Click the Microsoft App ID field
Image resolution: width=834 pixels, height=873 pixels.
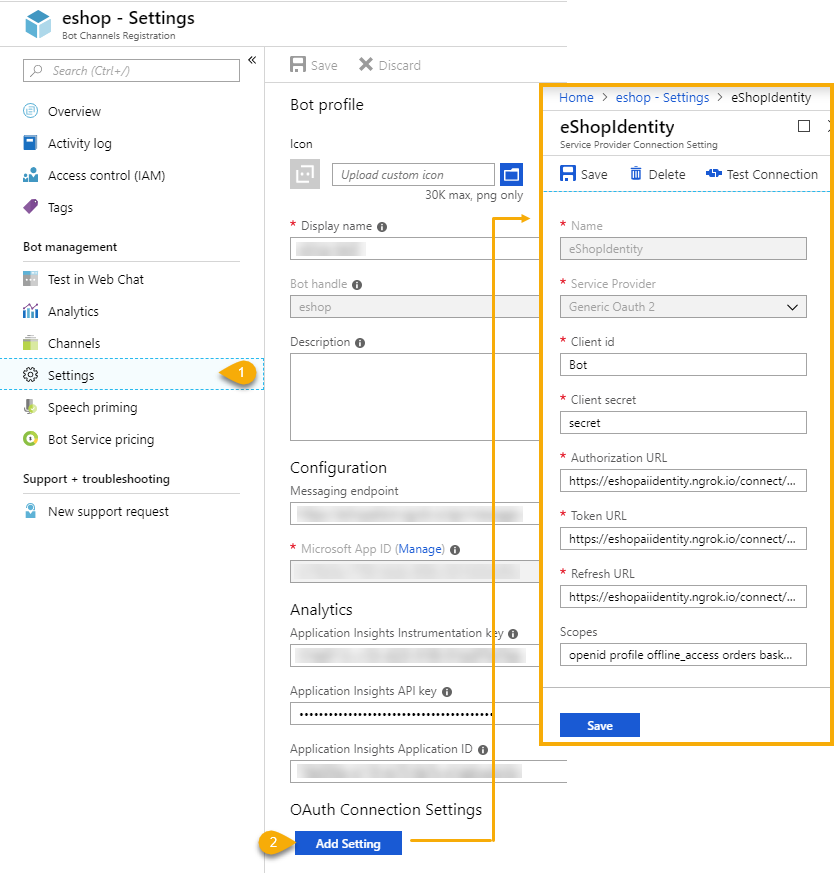click(414, 571)
